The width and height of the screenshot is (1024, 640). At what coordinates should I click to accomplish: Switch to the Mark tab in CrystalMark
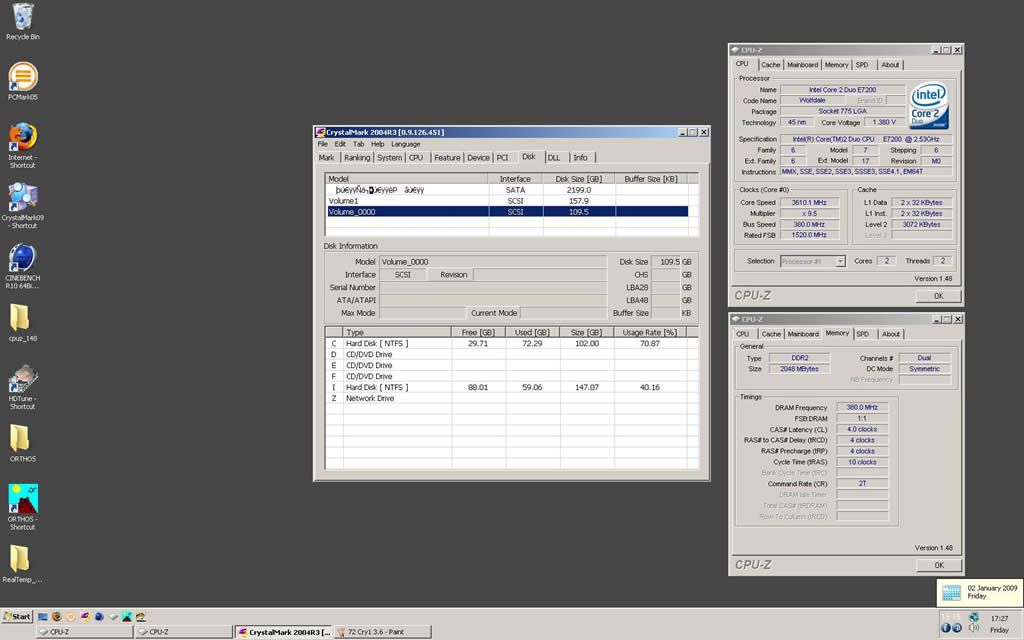click(x=327, y=157)
